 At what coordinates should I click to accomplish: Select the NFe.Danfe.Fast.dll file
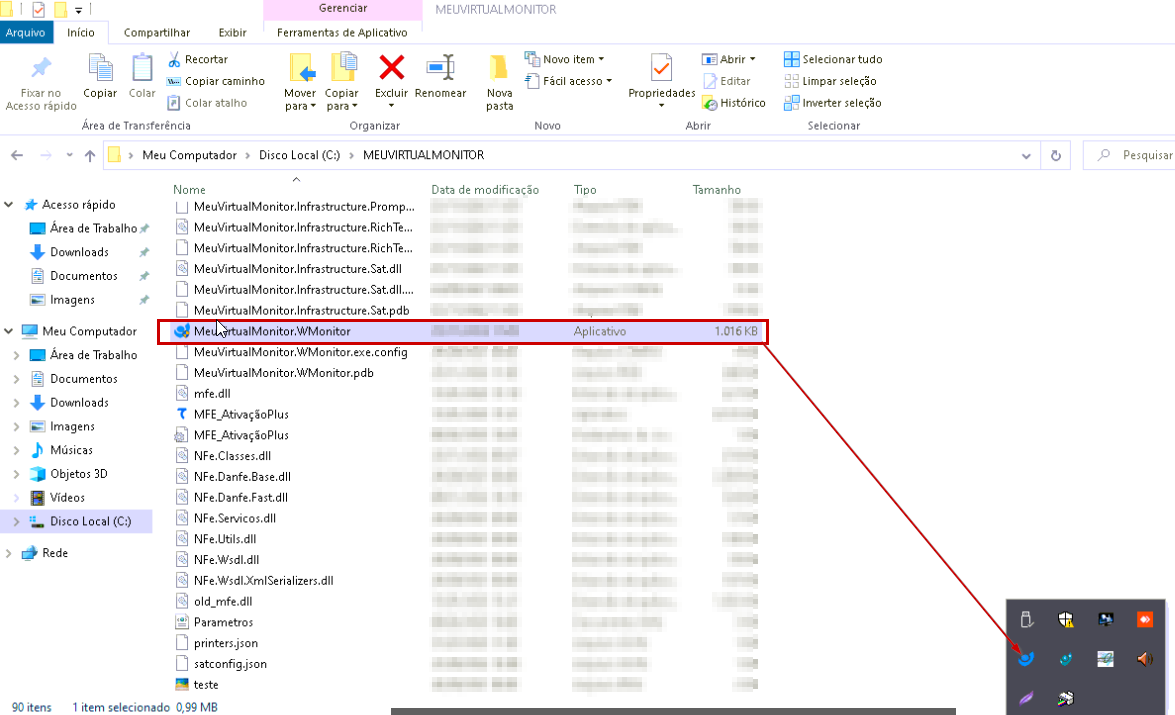(241, 498)
